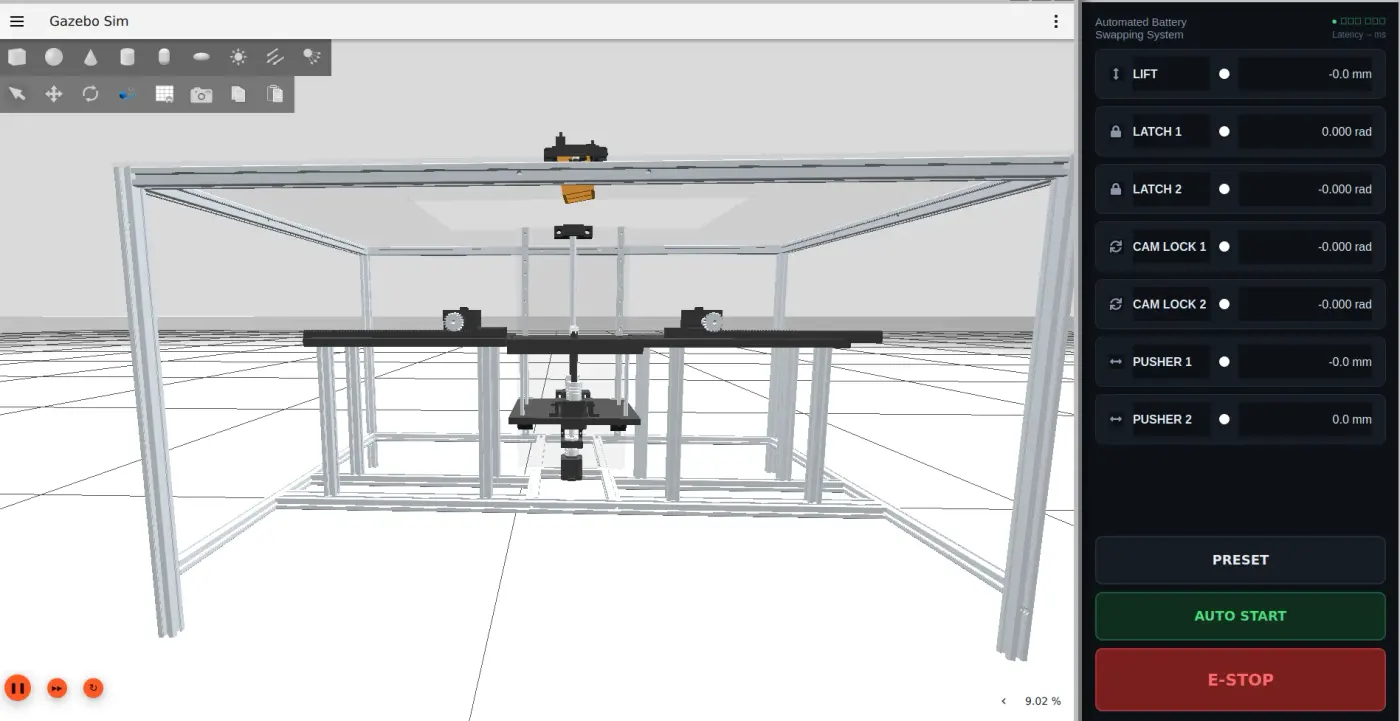This screenshot has height=721, width=1400.
Task: Activate the select mode arrow tool
Action: 17,94
